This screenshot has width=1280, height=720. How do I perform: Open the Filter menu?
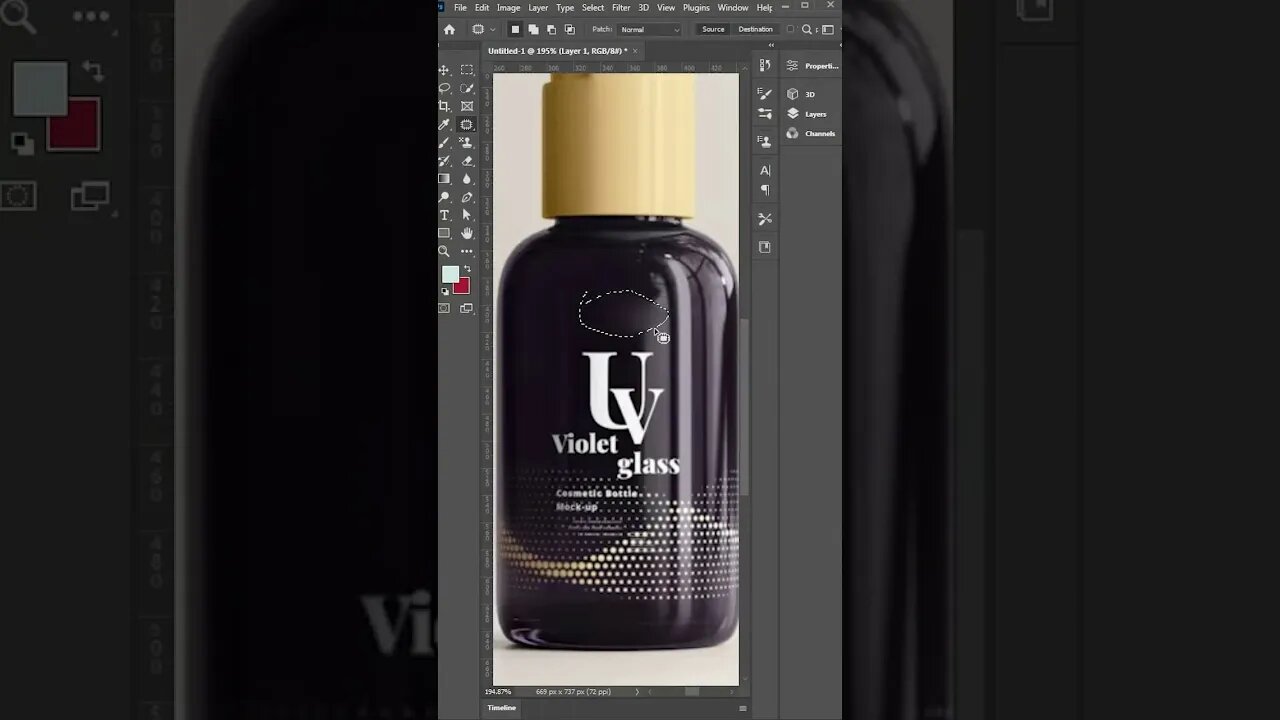click(621, 8)
